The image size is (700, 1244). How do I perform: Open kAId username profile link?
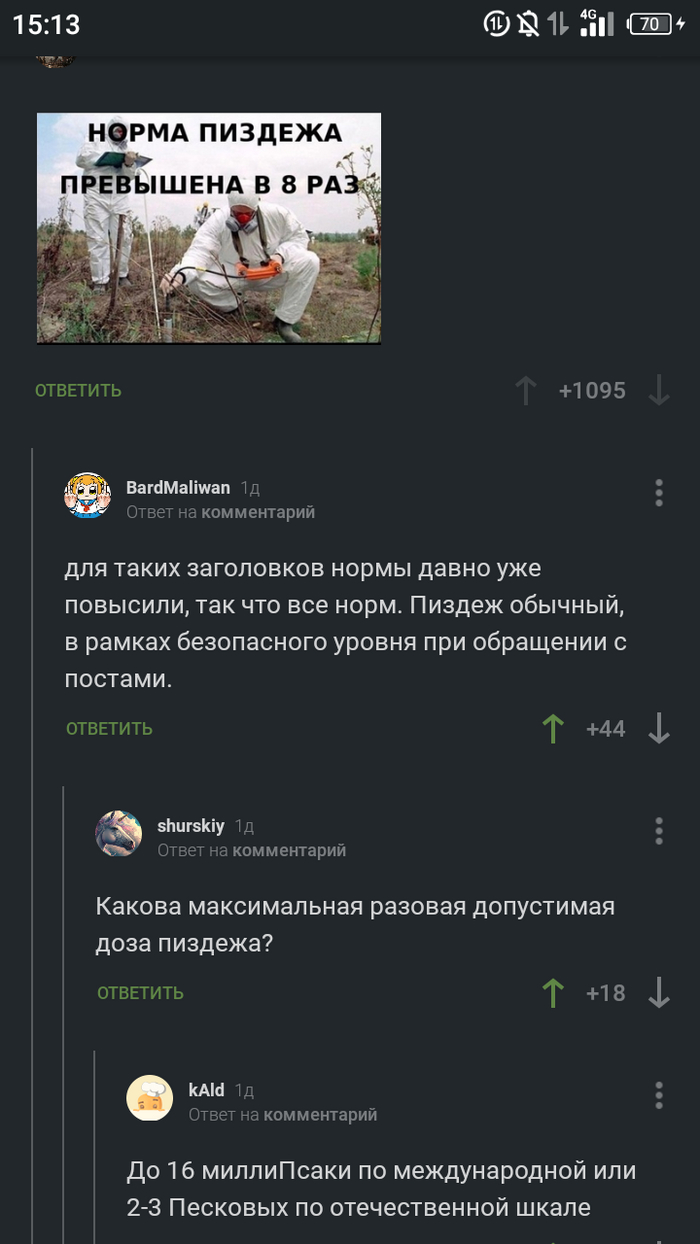pos(206,1090)
